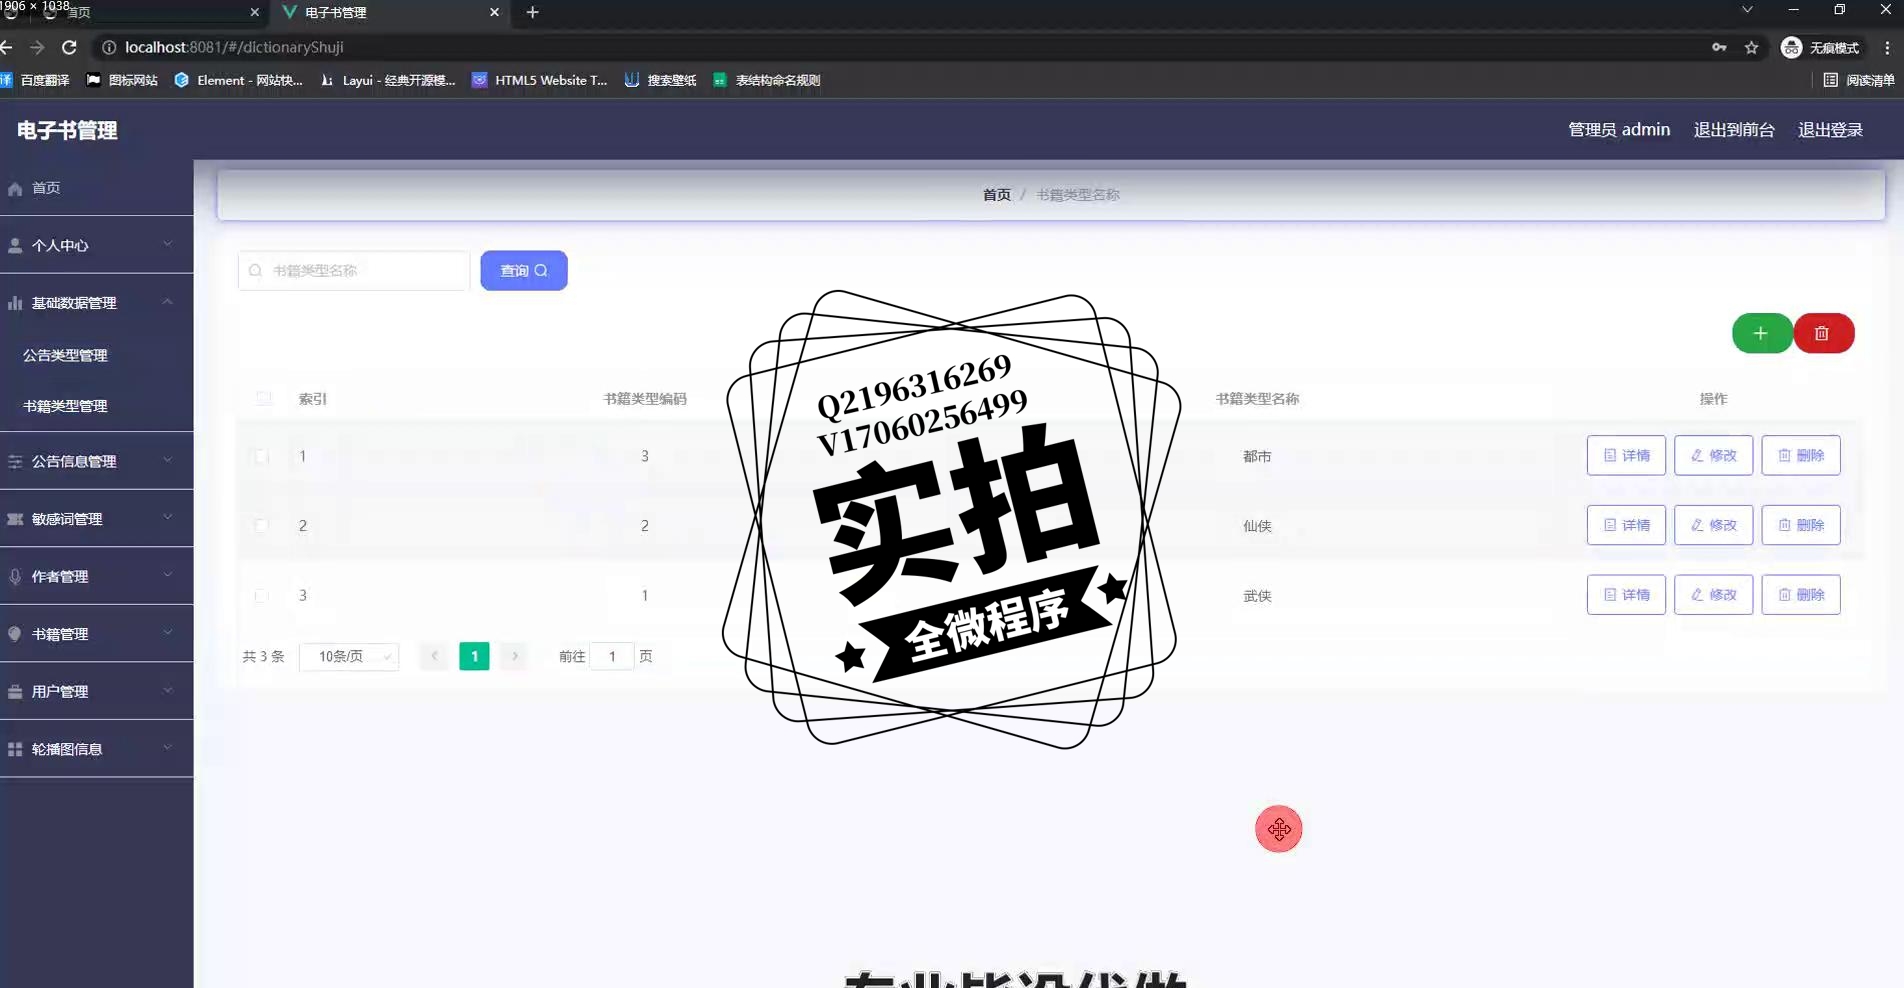The width and height of the screenshot is (1904, 988).
Task: Click the green plus add button
Action: pyautogui.click(x=1762, y=333)
